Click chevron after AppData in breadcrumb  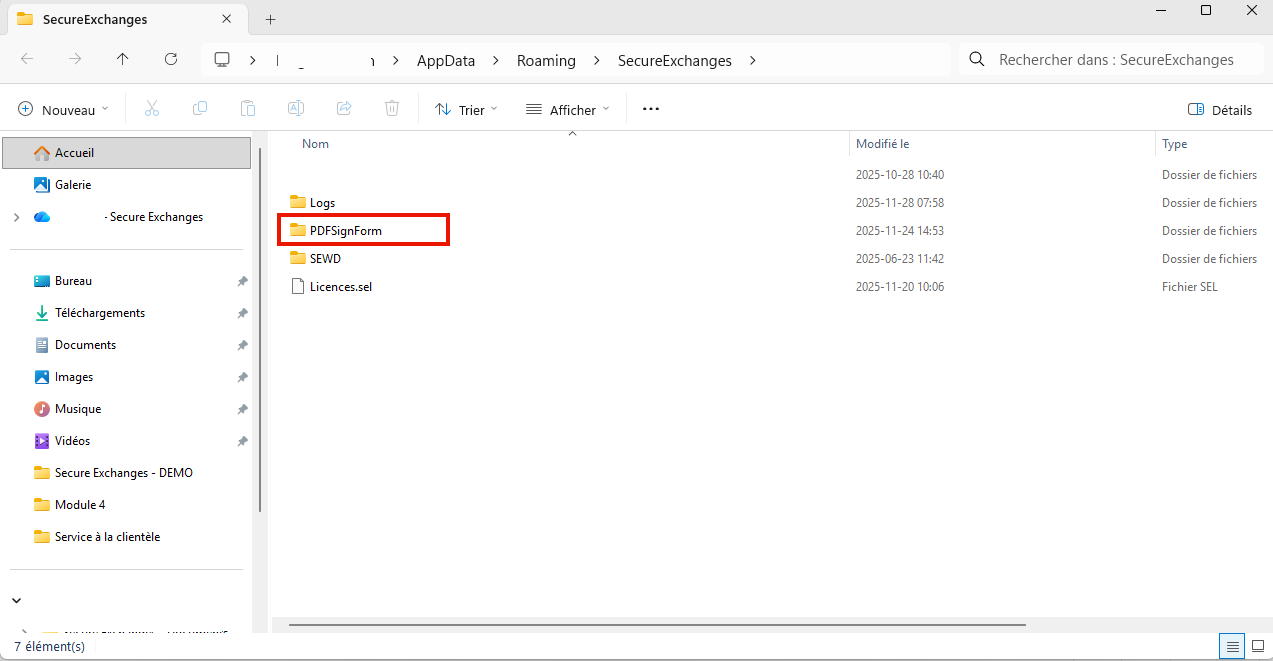pos(495,60)
